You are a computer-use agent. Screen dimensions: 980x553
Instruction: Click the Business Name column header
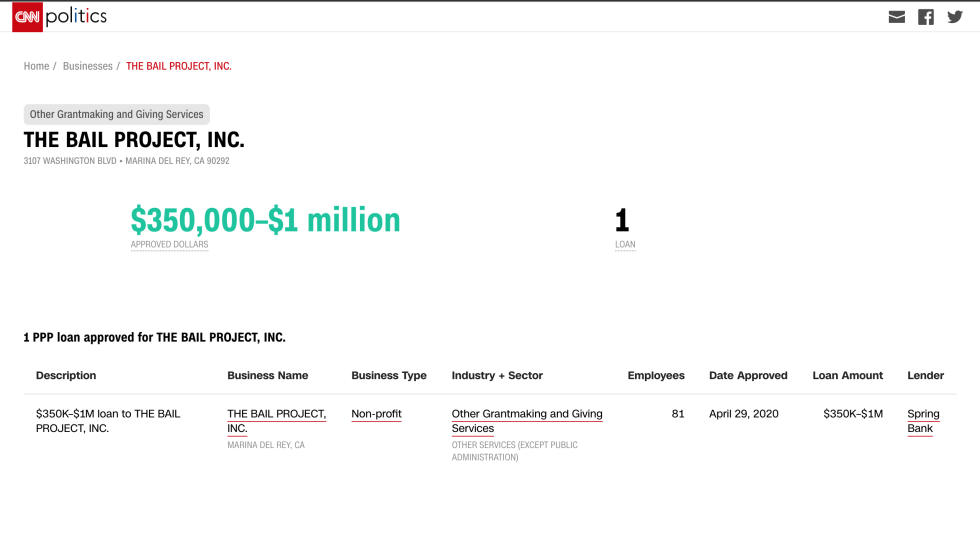[x=268, y=376]
